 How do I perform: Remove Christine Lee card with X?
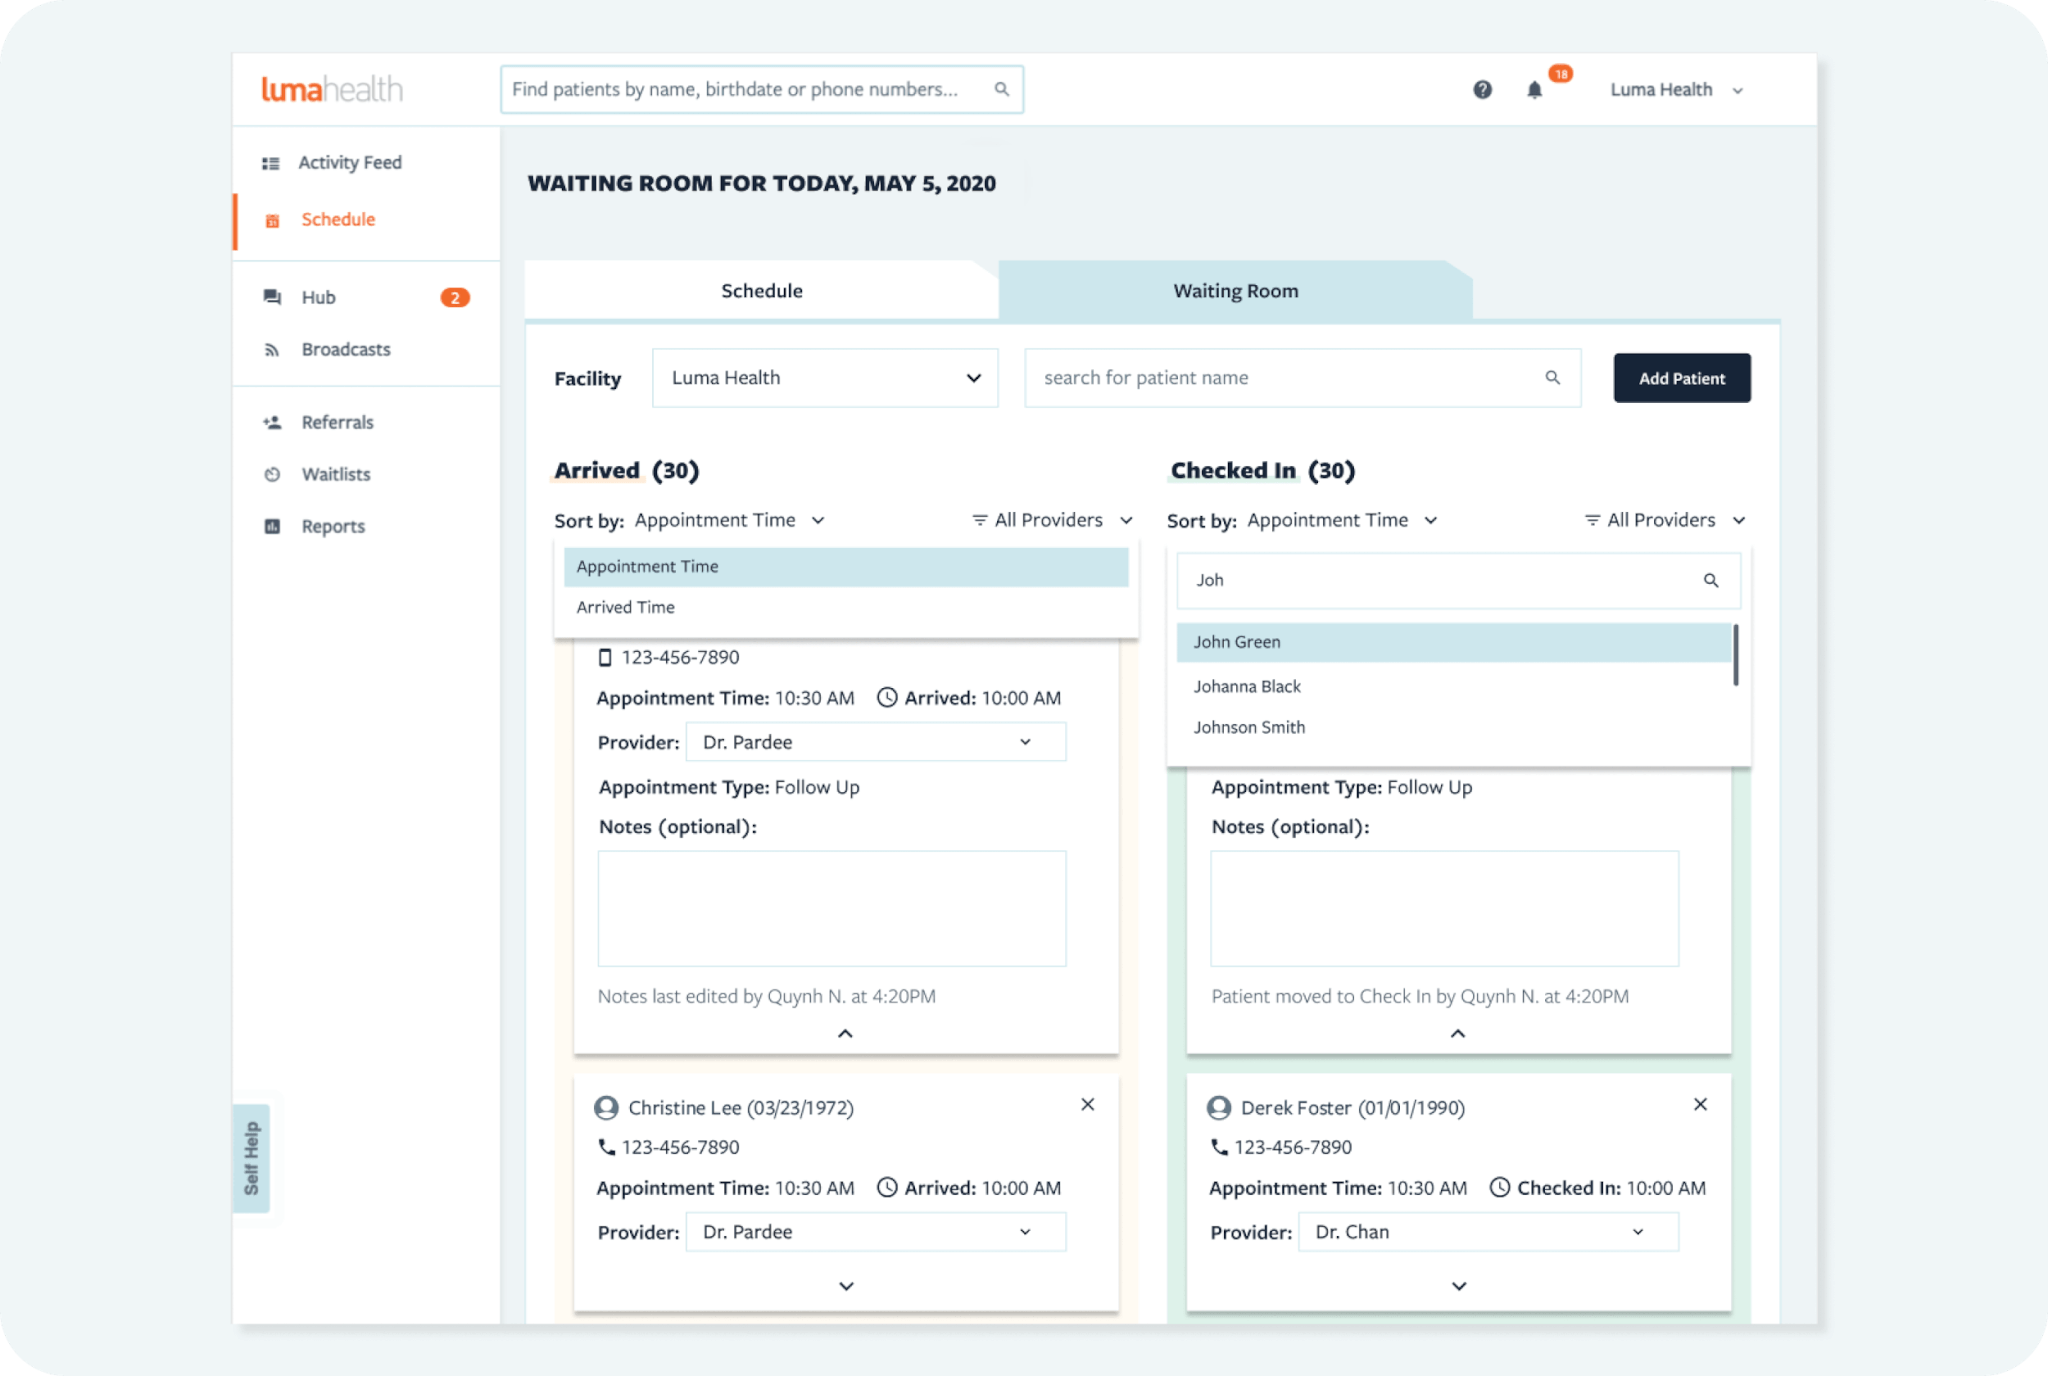coord(1087,1105)
